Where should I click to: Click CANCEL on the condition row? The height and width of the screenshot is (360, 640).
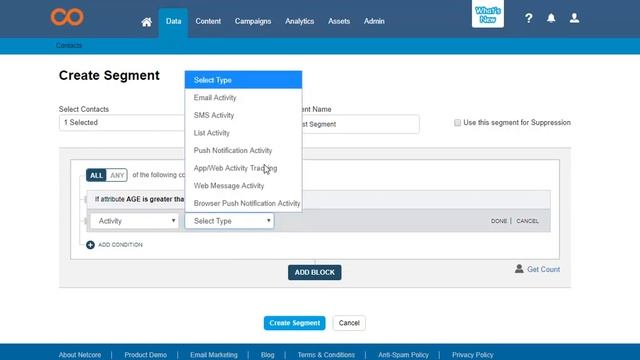(x=527, y=221)
